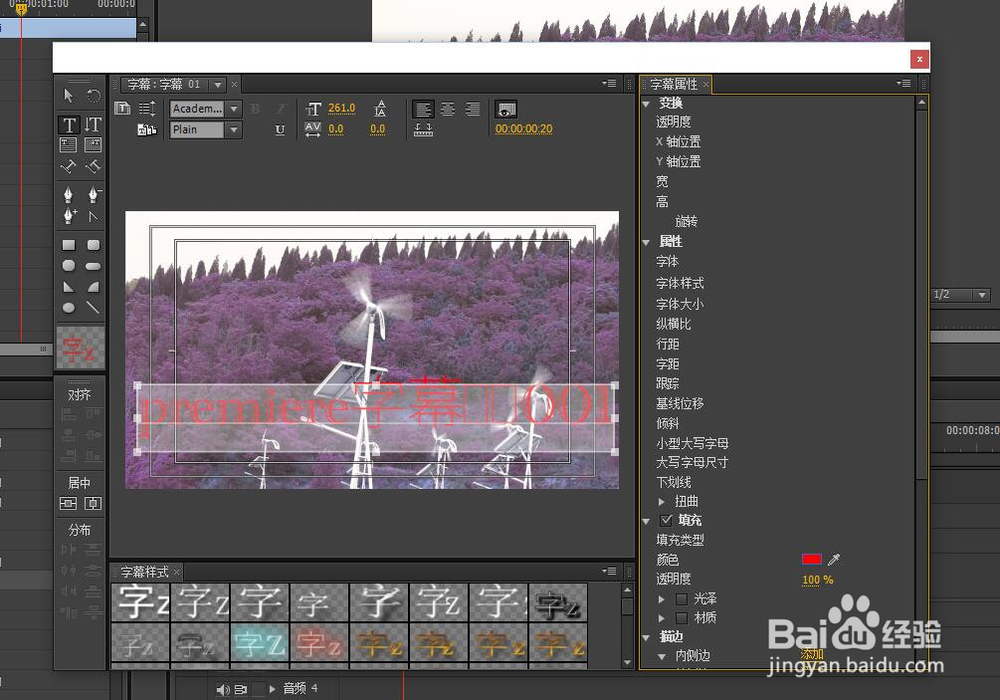Image resolution: width=1000 pixels, height=700 pixels.
Task: Open the red fill color swatch
Action: click(x=811, y=559)
